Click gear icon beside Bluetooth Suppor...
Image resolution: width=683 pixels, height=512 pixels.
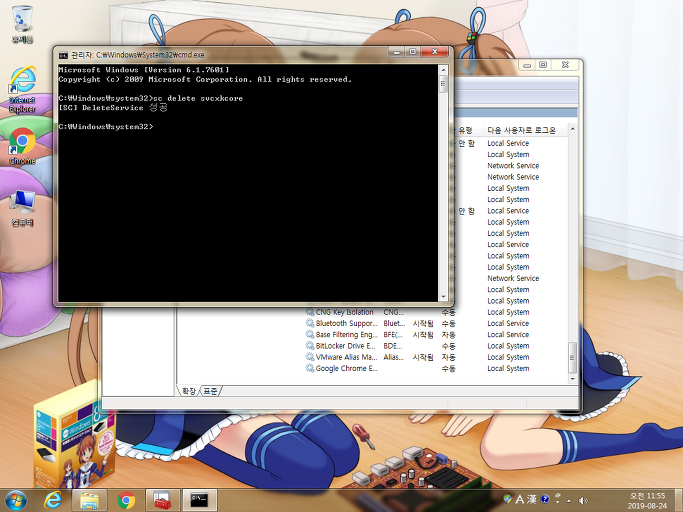310,323
